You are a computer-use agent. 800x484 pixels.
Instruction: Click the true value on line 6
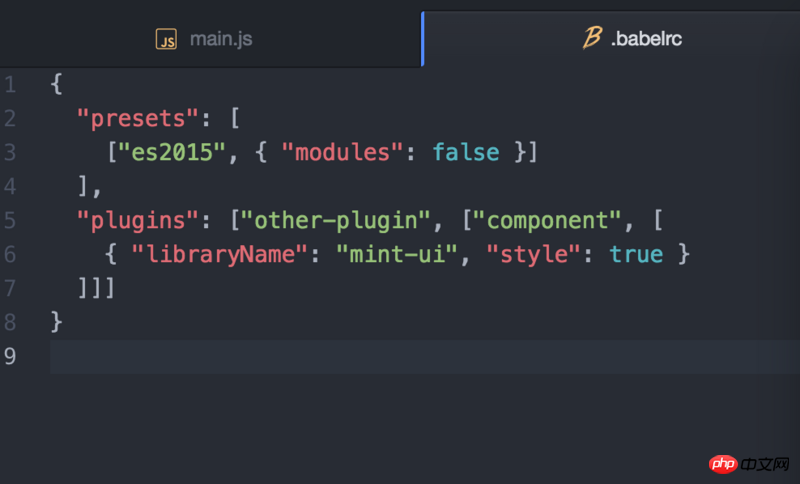(x=636, y=254)
